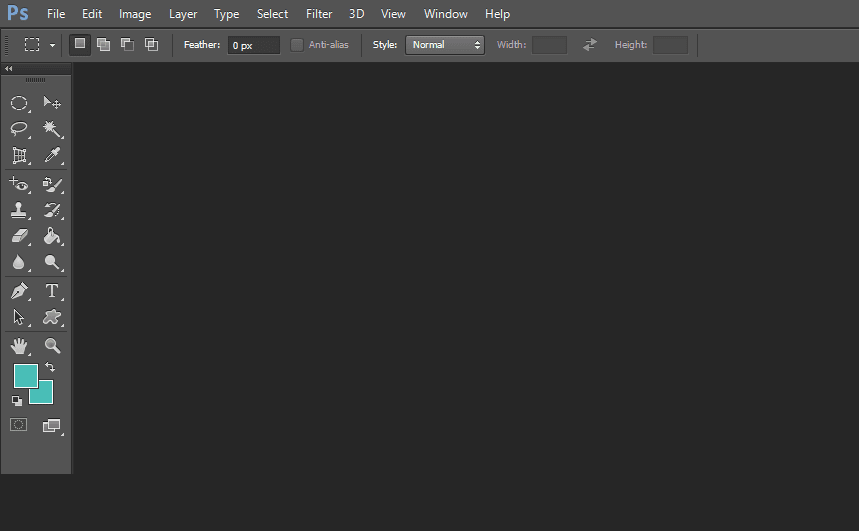Open the tool preset picker arrow
Image resolution: width=859 pixels, height=531 pixels.
53,45
